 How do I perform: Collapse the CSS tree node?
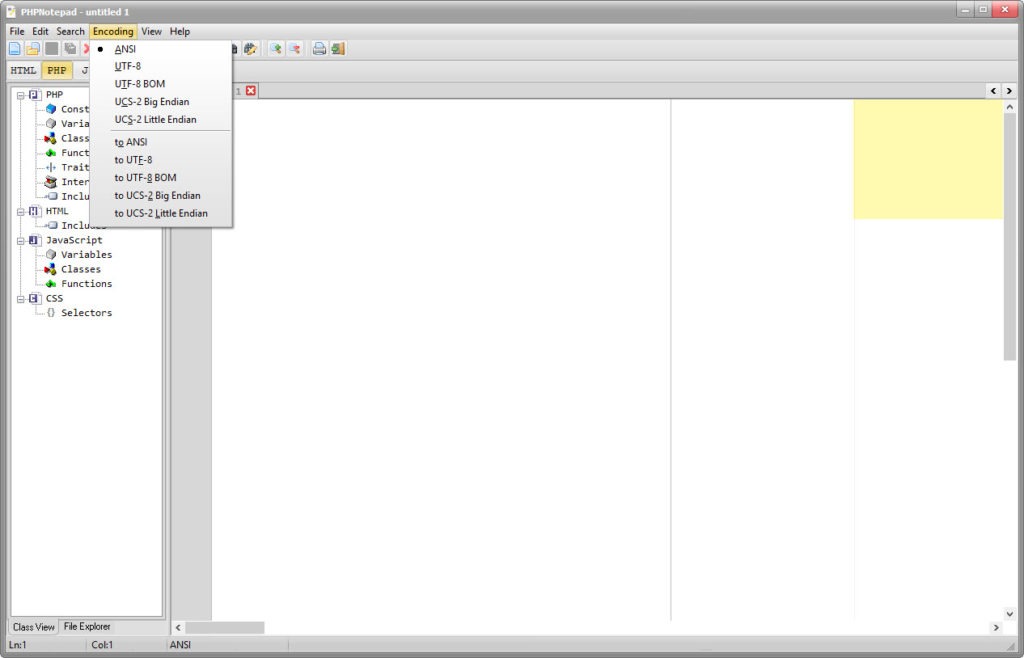click(21, 298)
